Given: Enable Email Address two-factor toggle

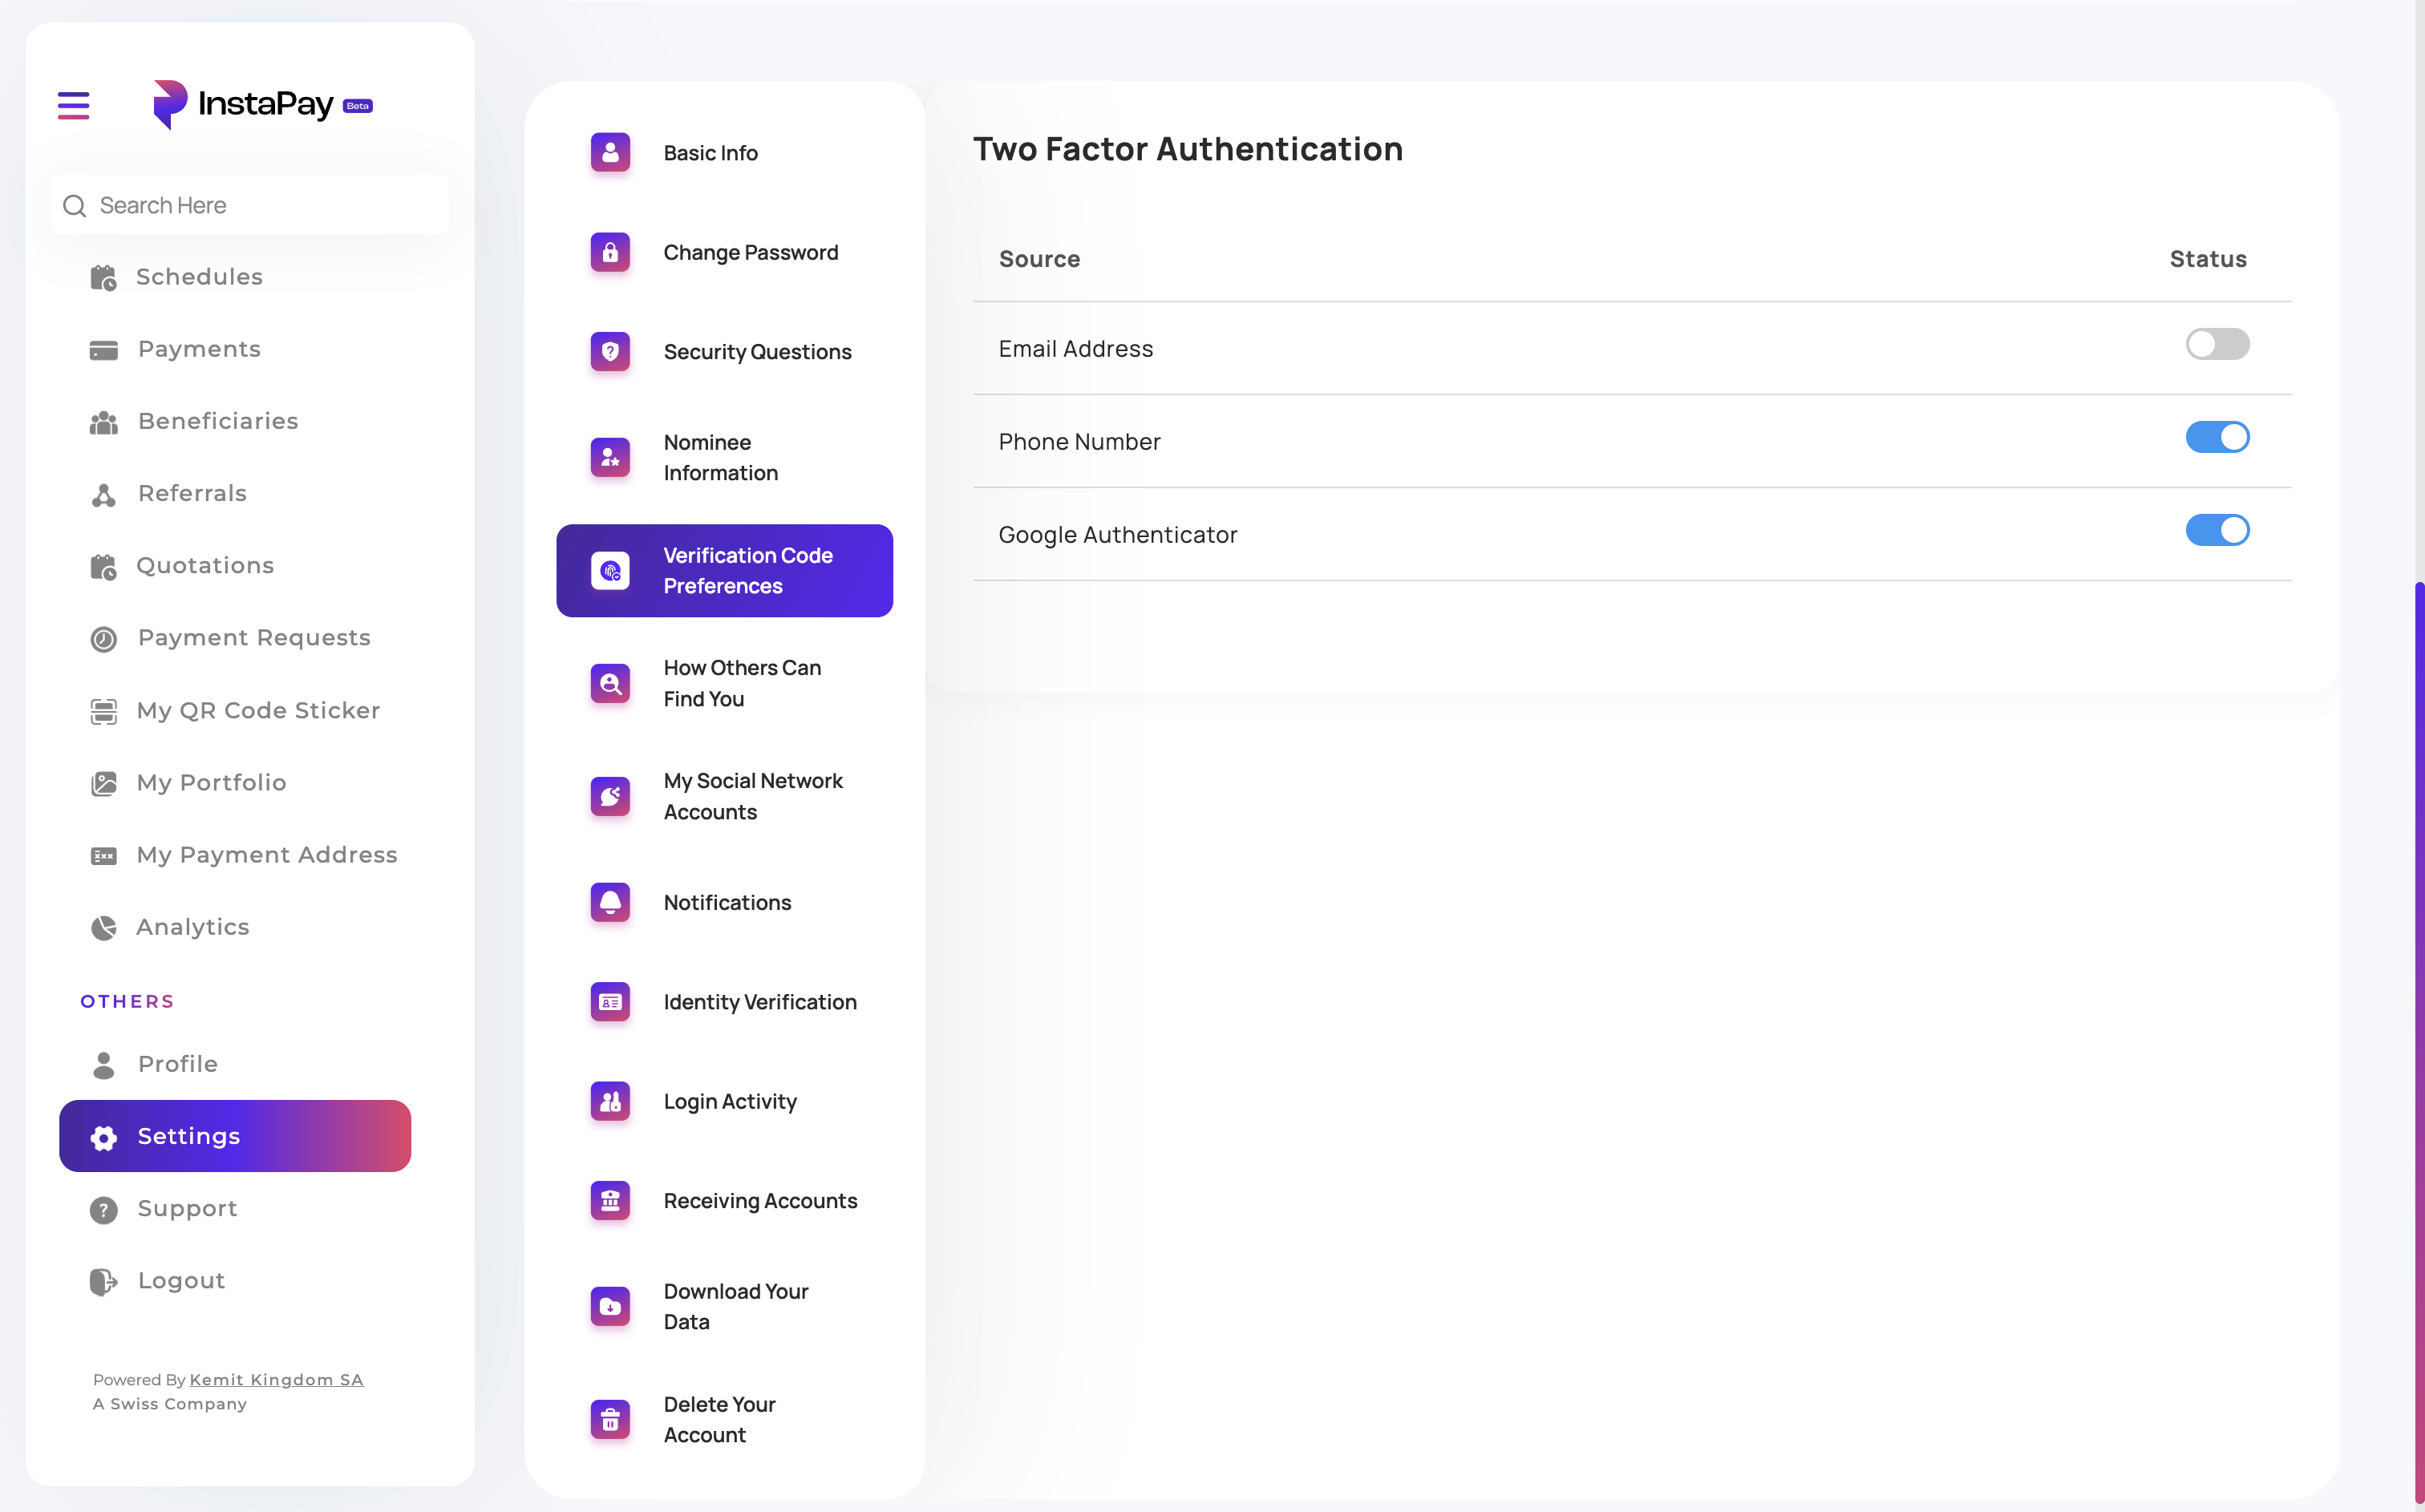Looking at the screenshot, I should point(2217,344).
